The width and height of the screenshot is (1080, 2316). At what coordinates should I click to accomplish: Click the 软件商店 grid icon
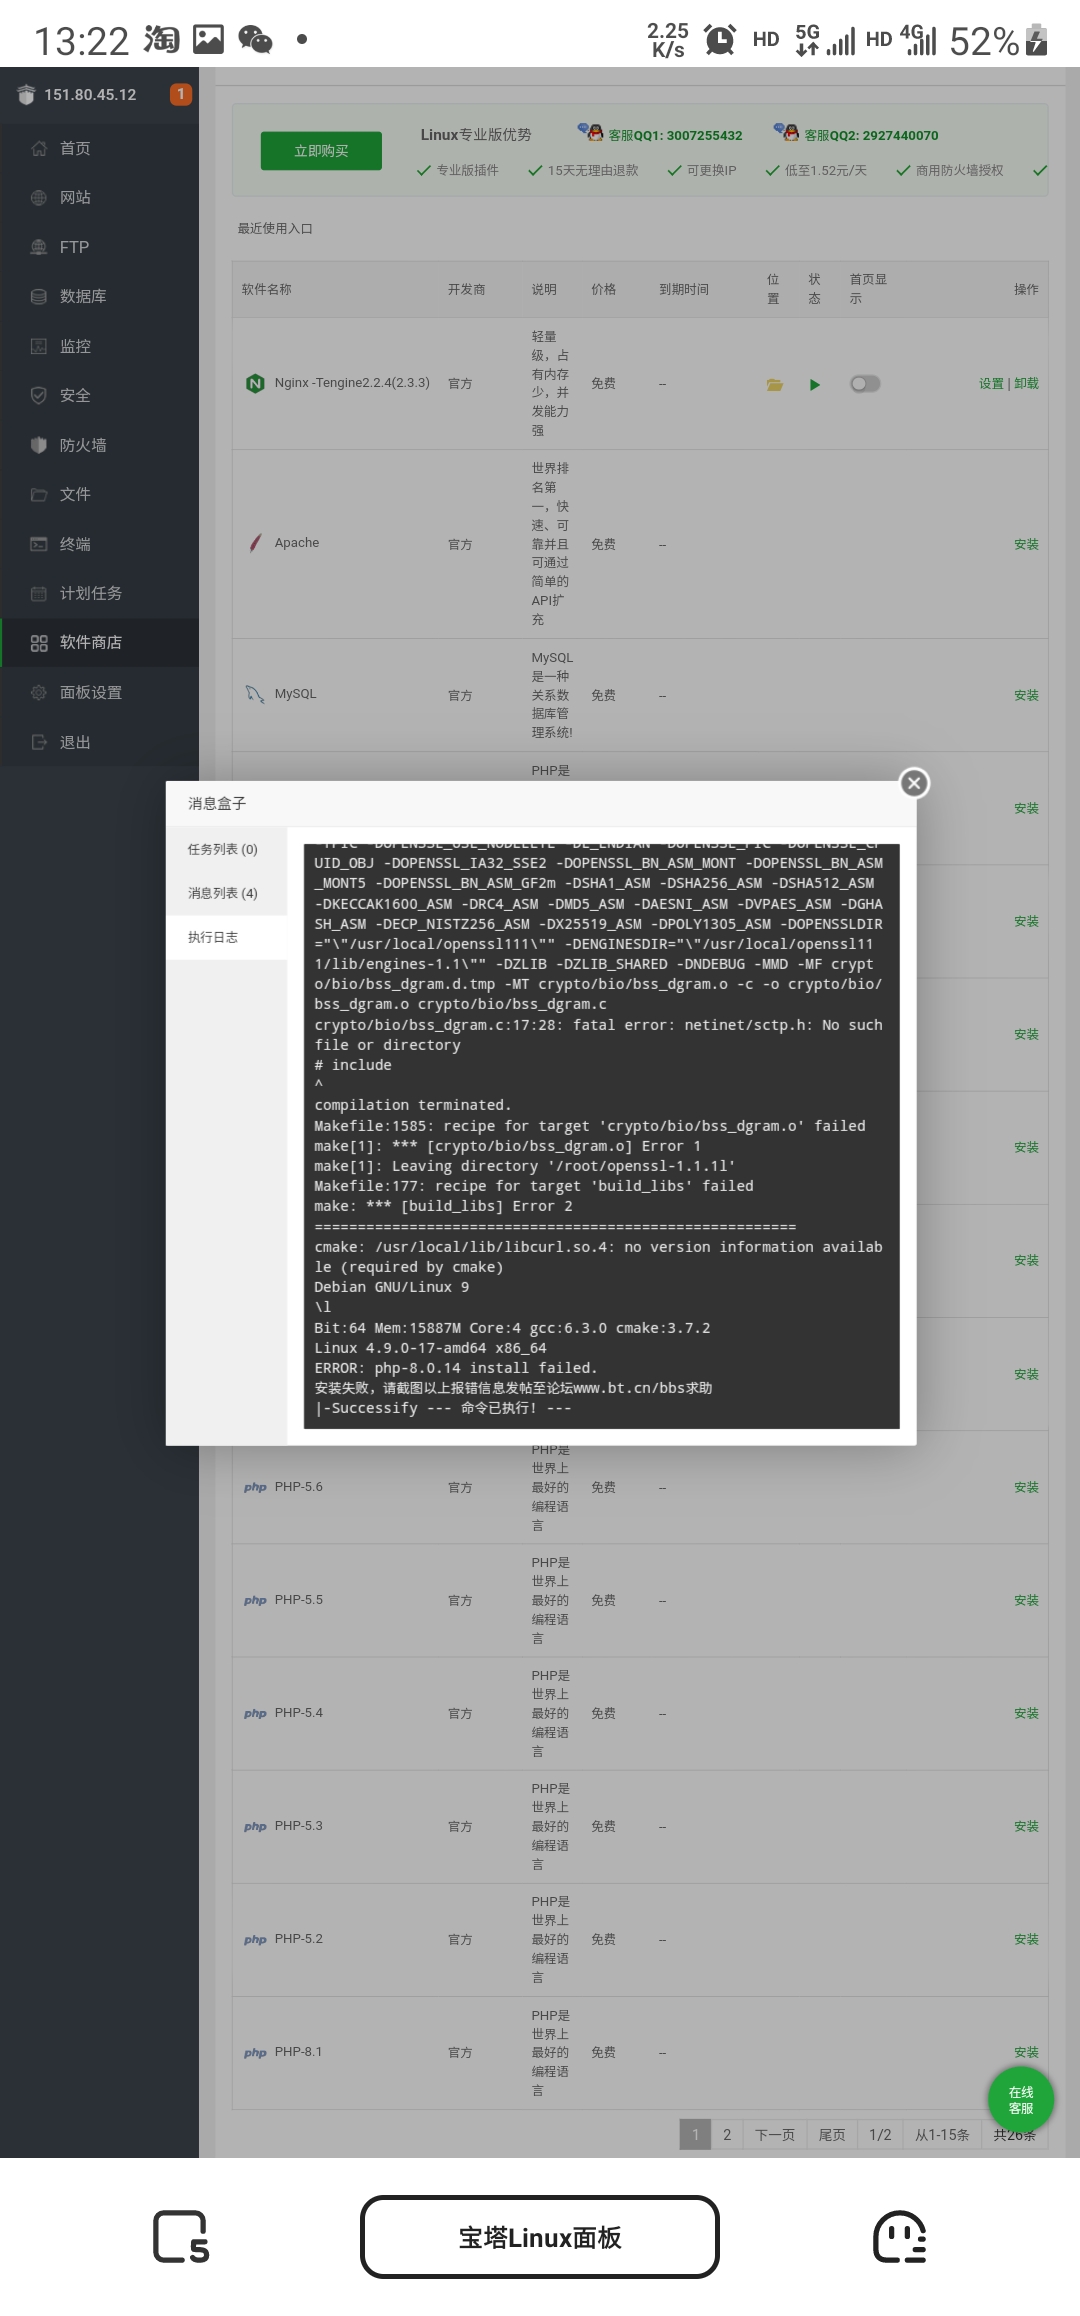[39, 643]
